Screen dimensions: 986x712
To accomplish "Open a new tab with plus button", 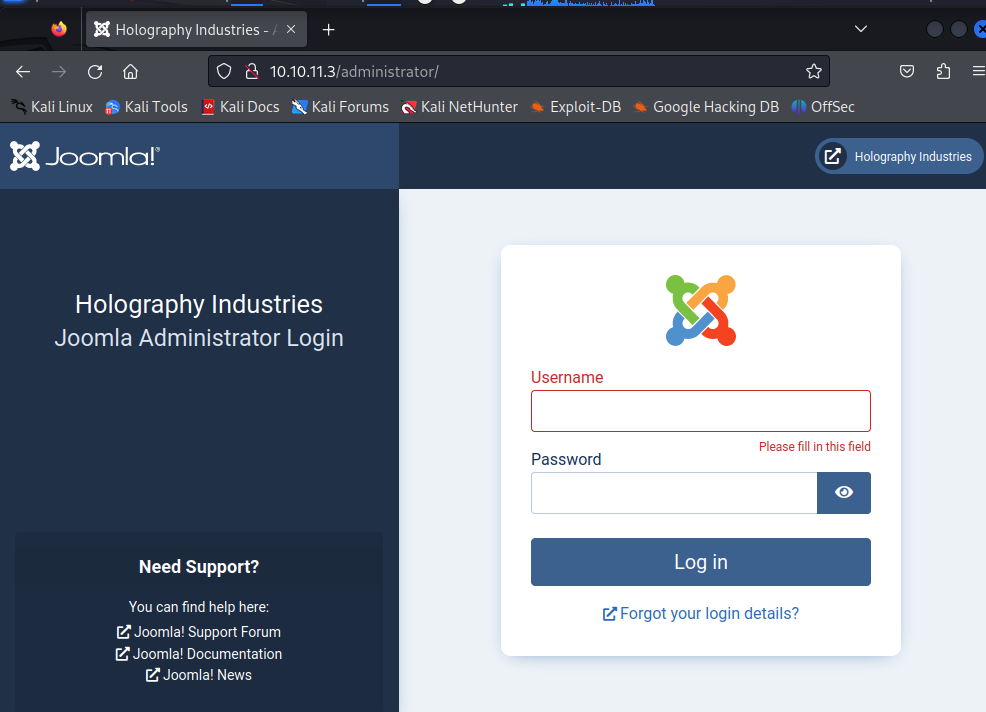I will click(x=328, y=30).
